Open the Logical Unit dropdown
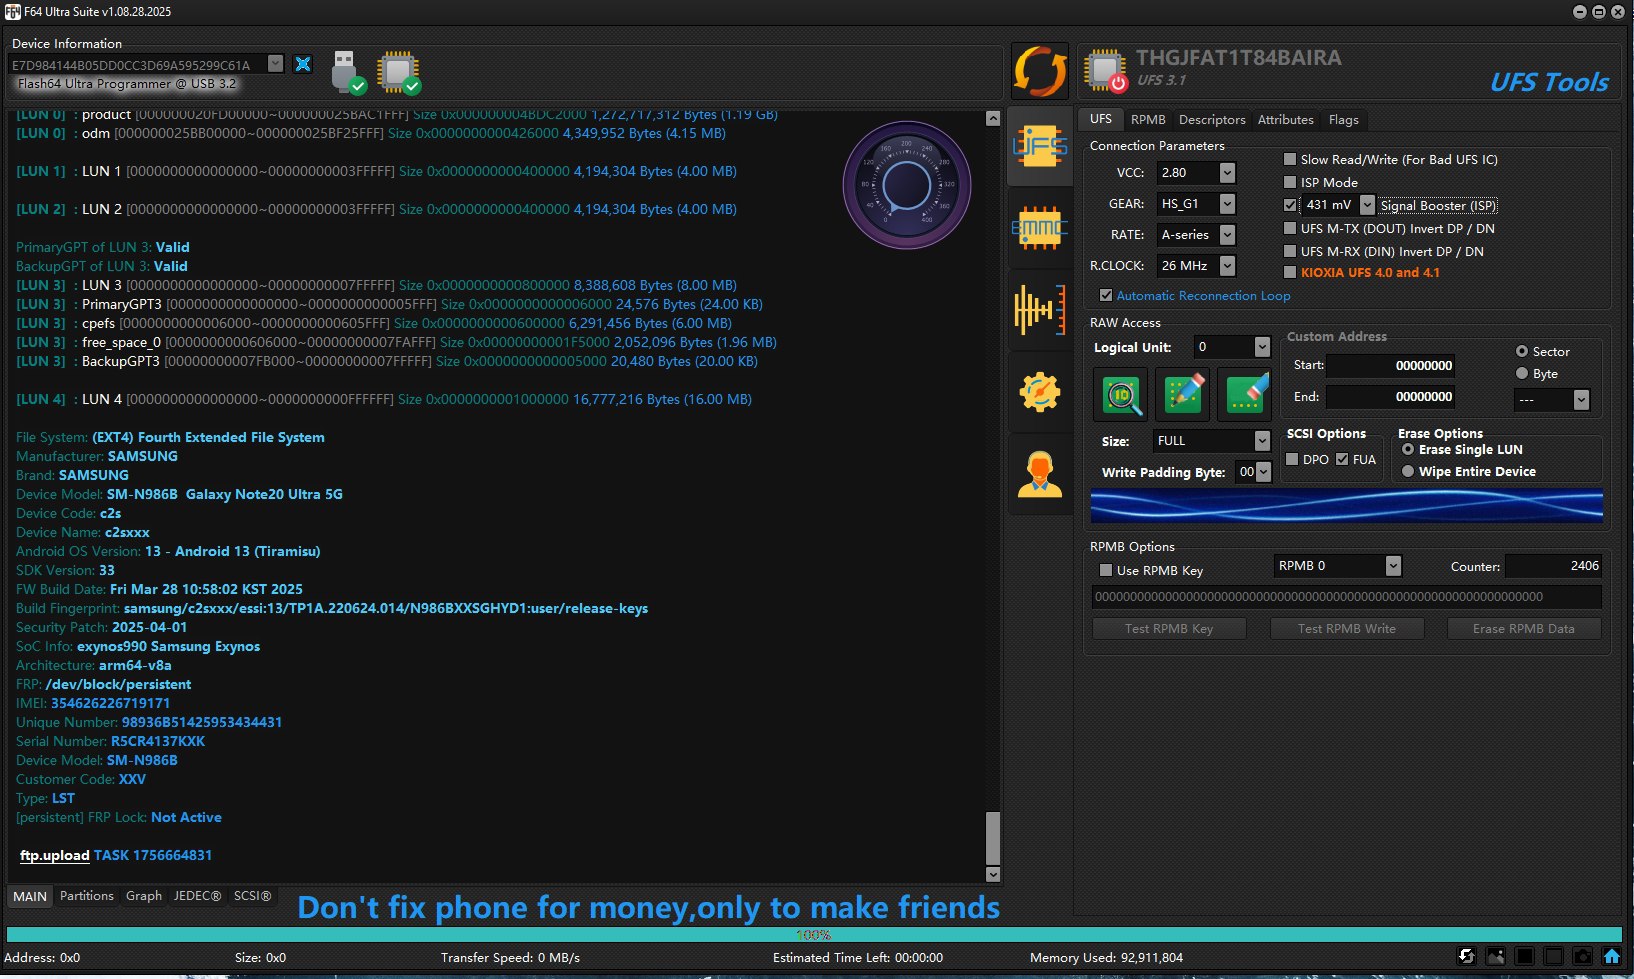This screenshot has height=979, width=1634. click(1262, 347)
